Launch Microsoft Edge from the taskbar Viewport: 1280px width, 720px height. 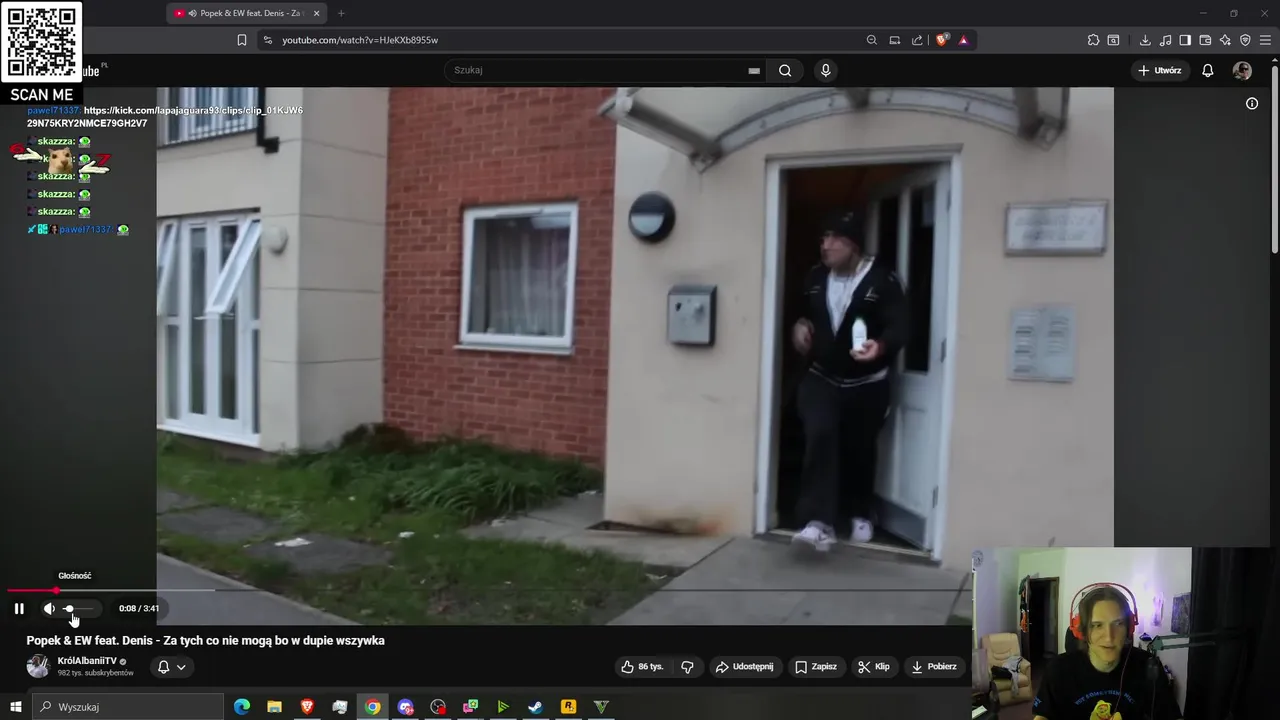point(242,707)
